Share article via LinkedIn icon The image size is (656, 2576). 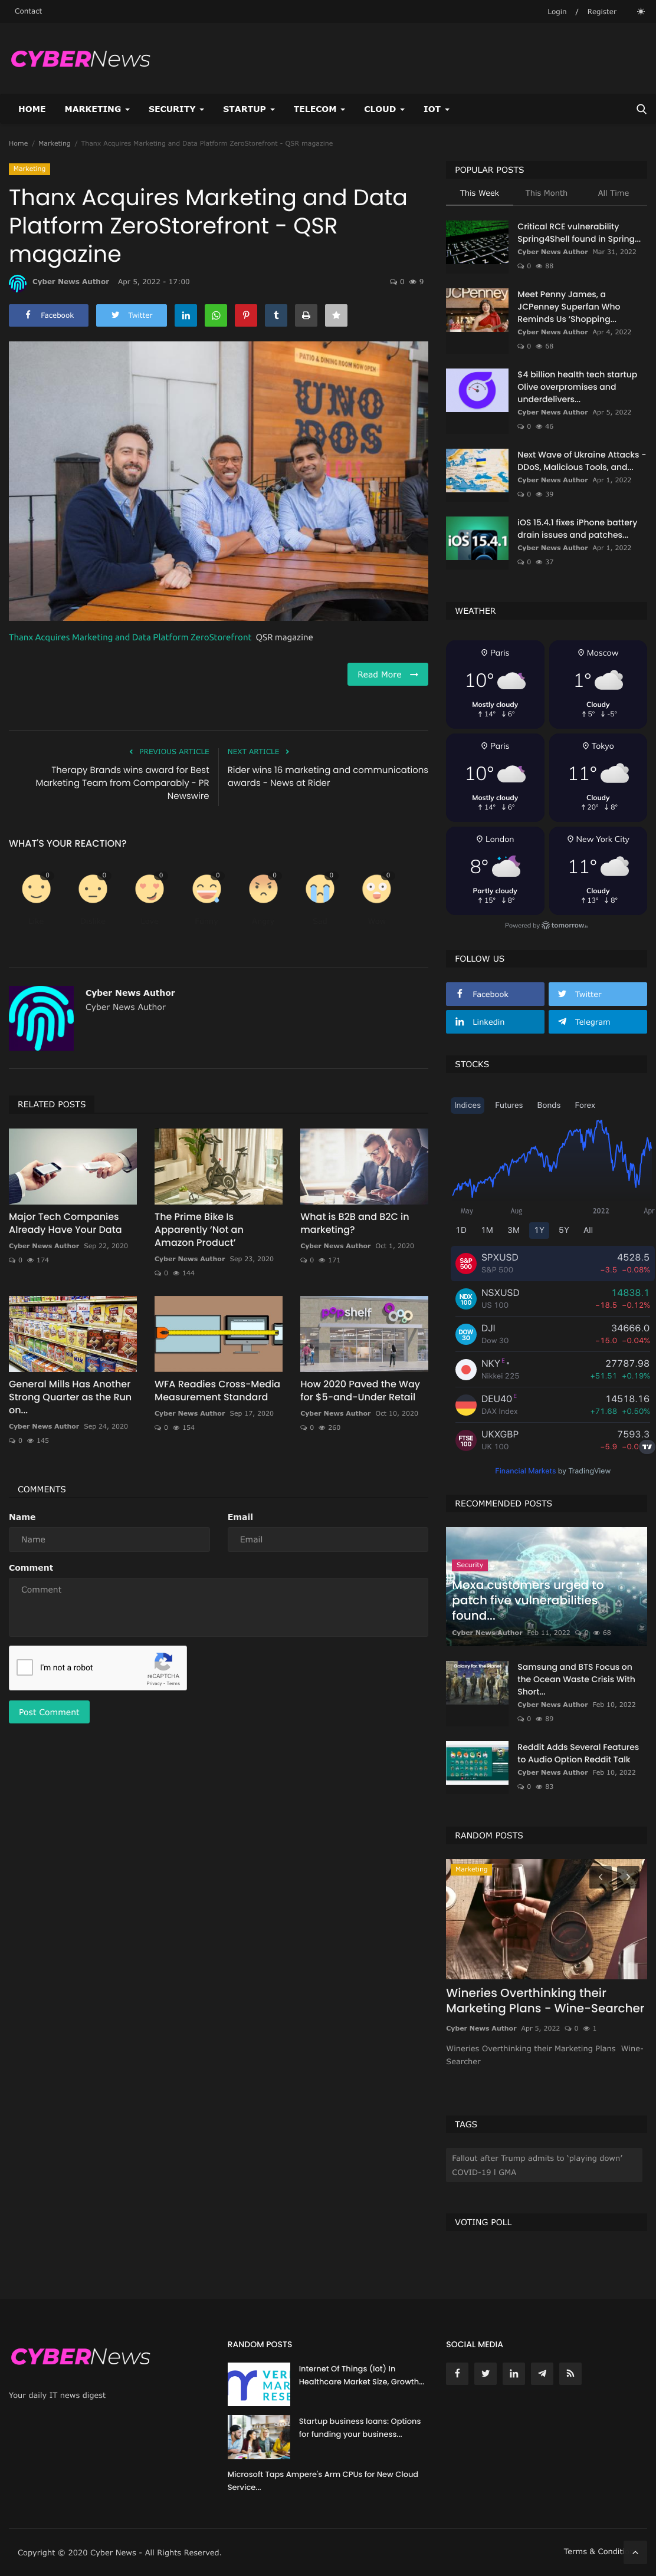tap(186, 315)
